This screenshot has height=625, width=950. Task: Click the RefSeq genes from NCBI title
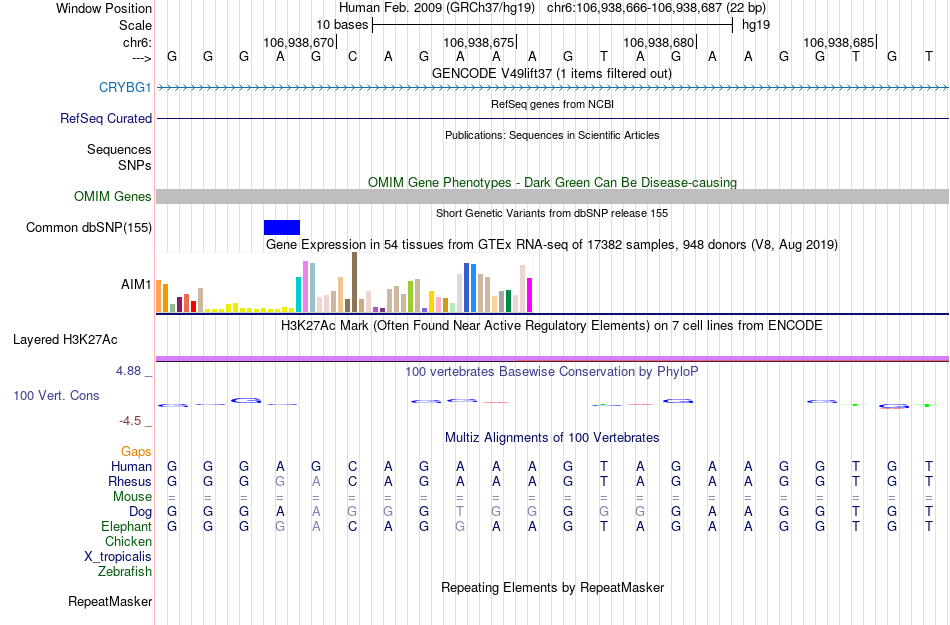[x=552, y=104]
